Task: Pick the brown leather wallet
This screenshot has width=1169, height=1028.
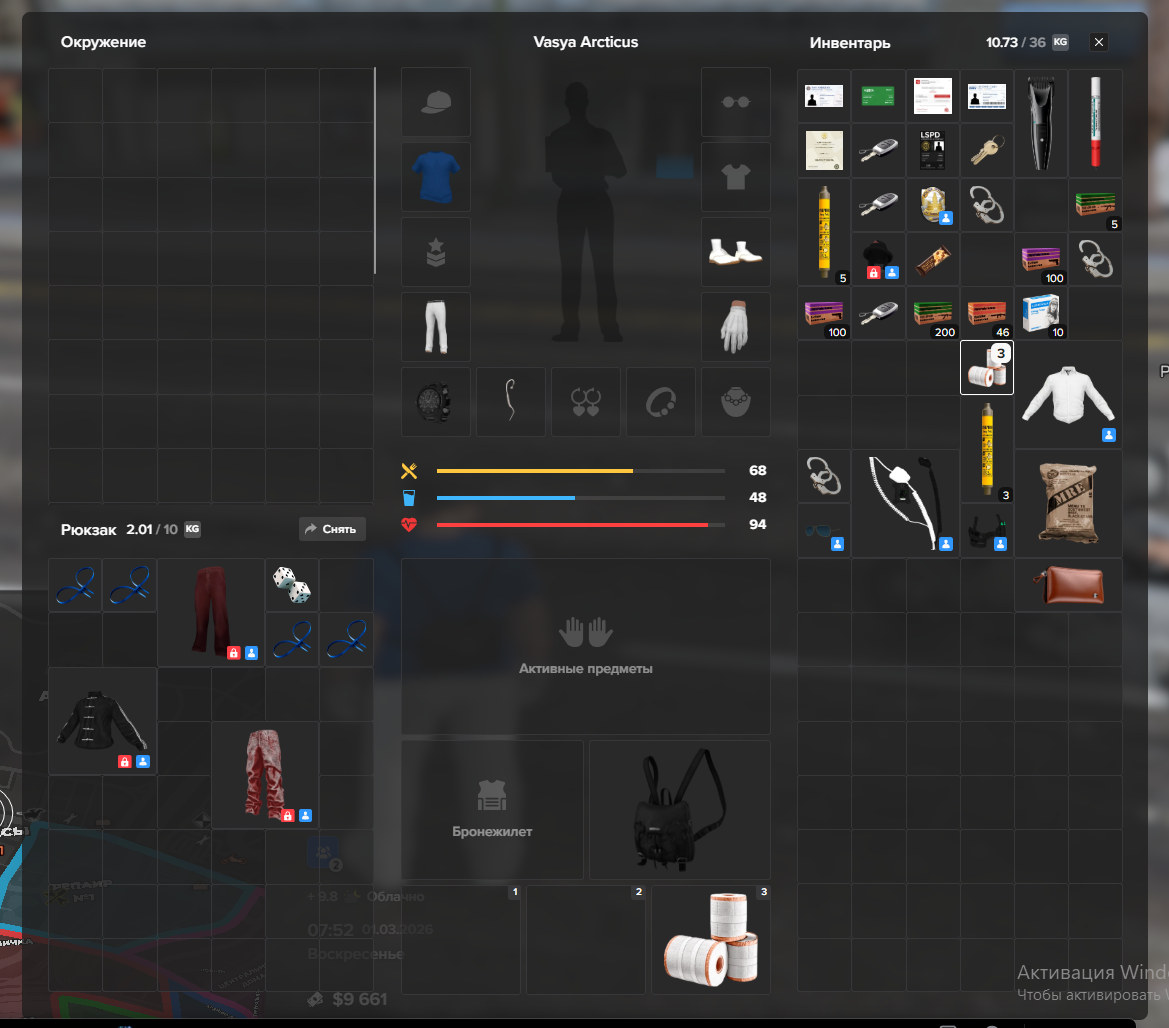Action: point(1068,585)
